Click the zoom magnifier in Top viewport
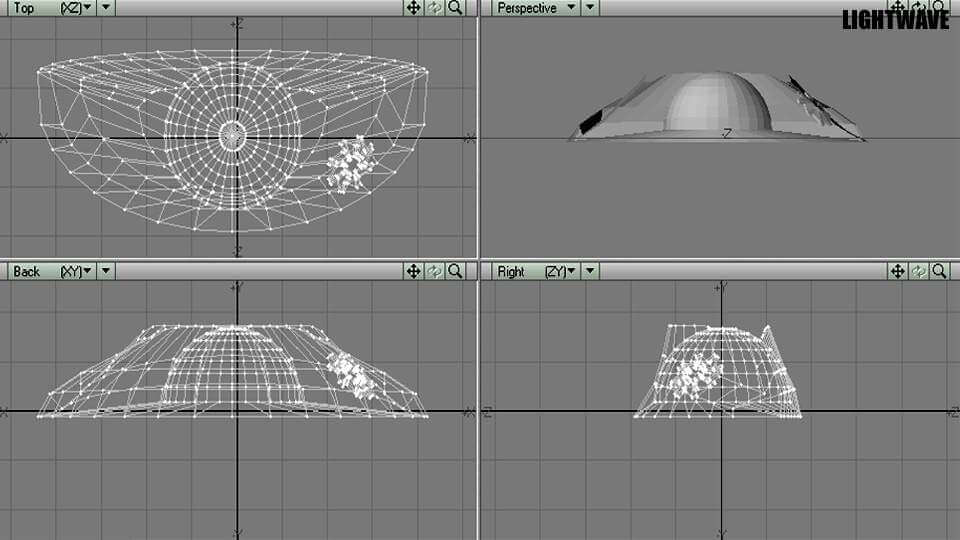Screen dimensions: 960x540 point(455,8)
